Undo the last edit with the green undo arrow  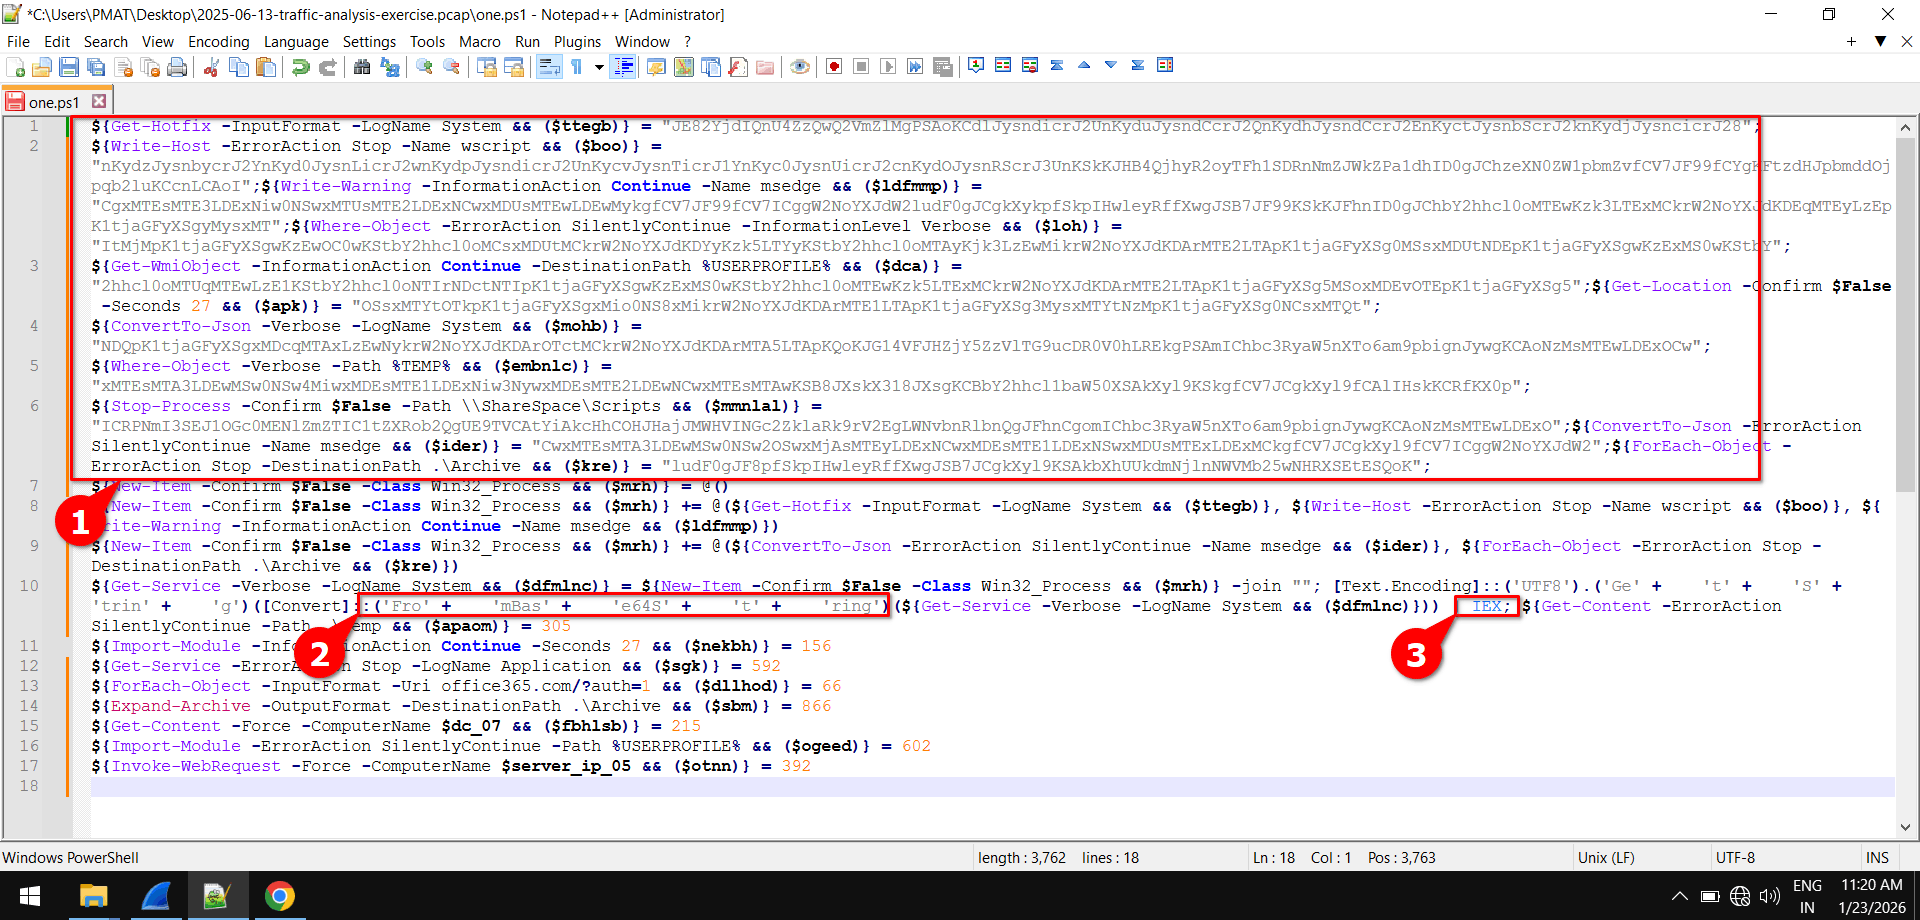[x=299, y=66]
